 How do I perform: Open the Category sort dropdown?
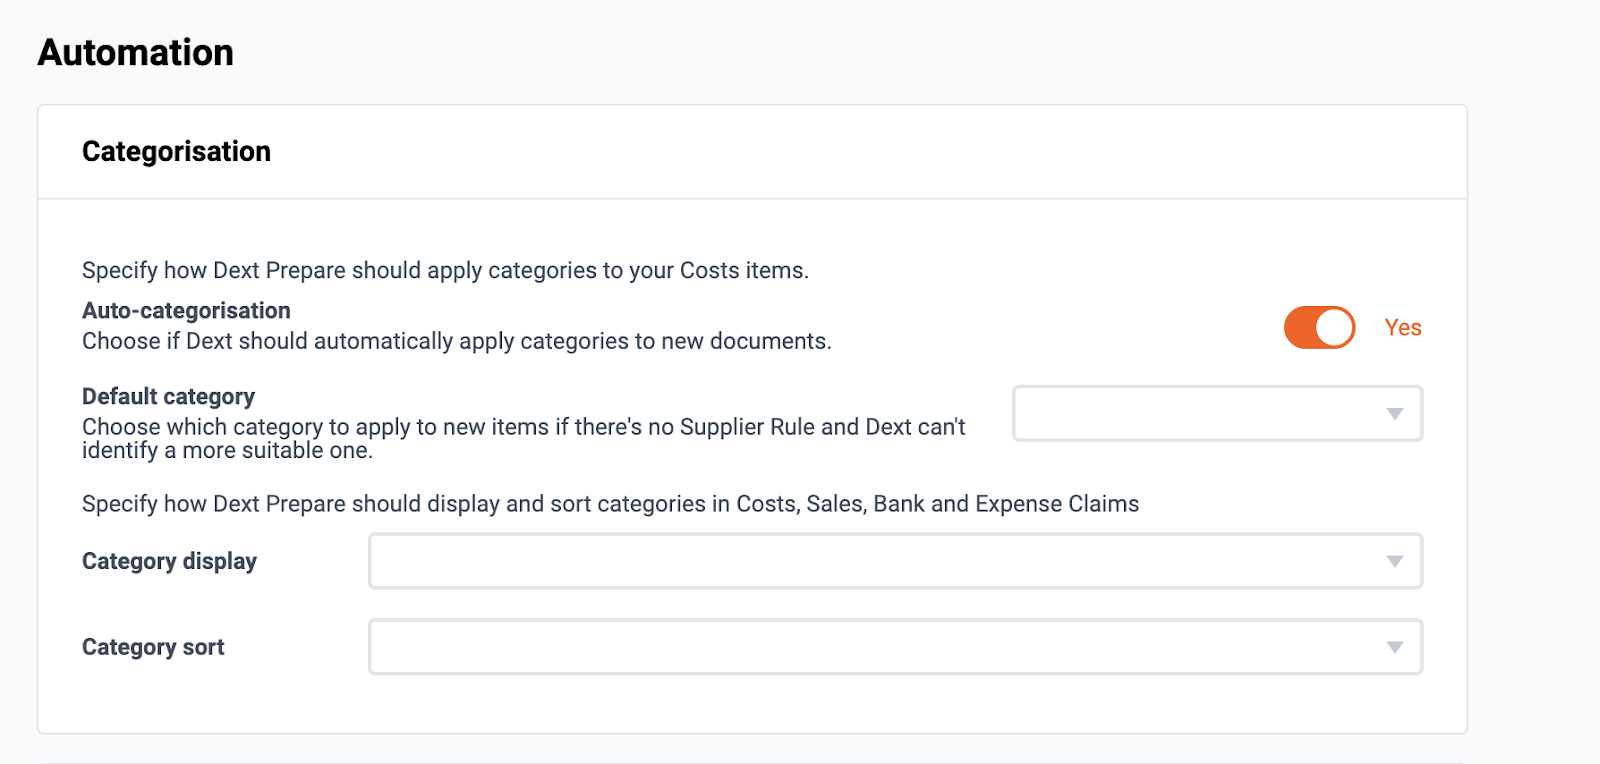895,647
